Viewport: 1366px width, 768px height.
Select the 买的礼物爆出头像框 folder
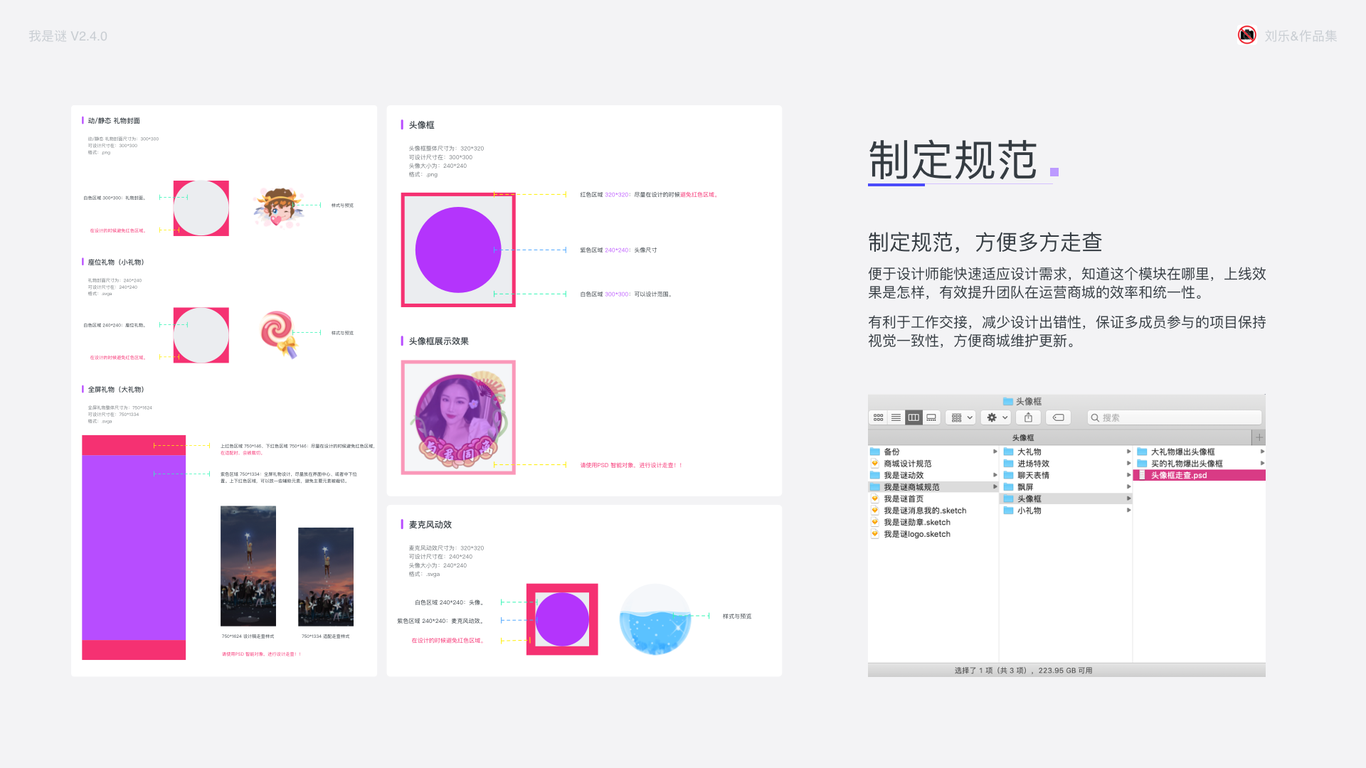tap(1200, 464)
